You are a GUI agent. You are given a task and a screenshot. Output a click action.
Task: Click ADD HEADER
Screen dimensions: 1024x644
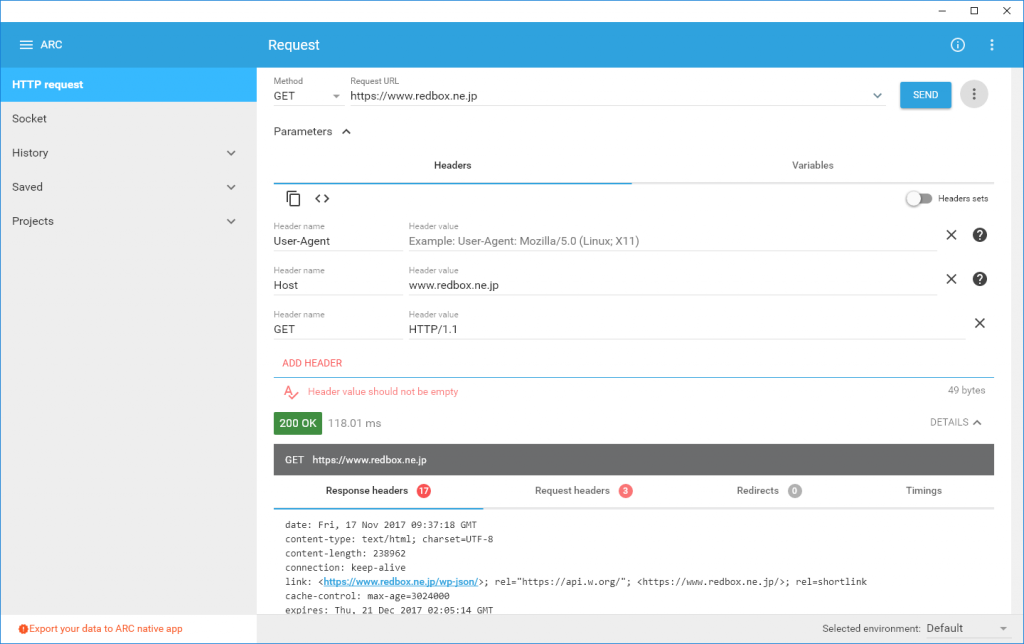point(312,363)
